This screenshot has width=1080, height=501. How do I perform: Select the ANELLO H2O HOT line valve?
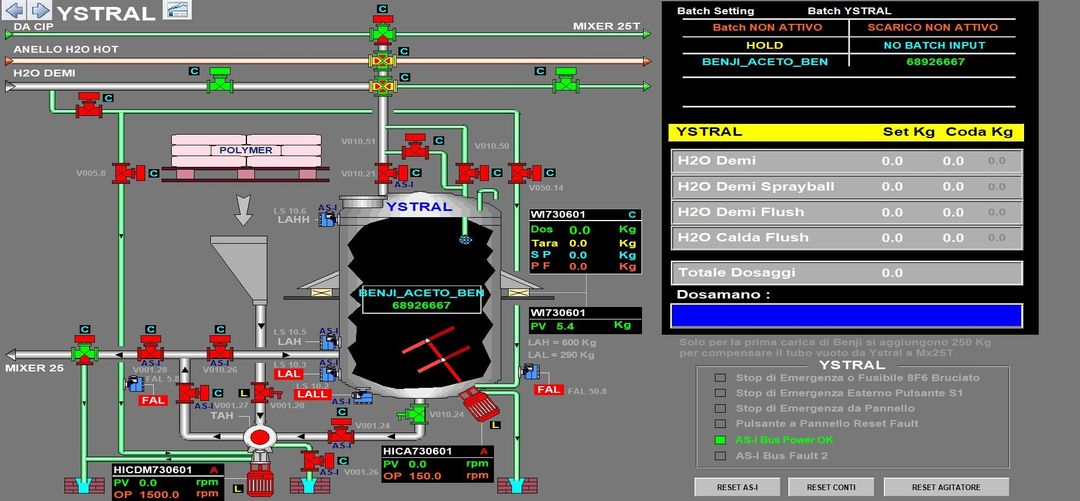[382, 61]
